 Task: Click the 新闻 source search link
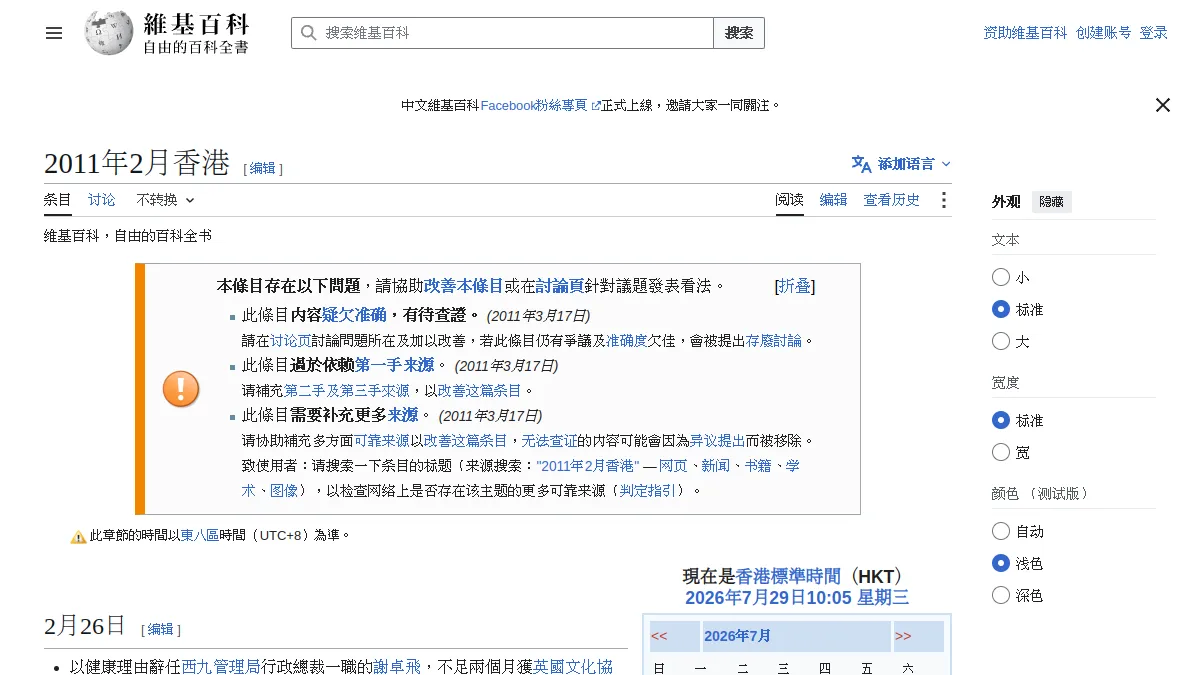coord(715,466)
